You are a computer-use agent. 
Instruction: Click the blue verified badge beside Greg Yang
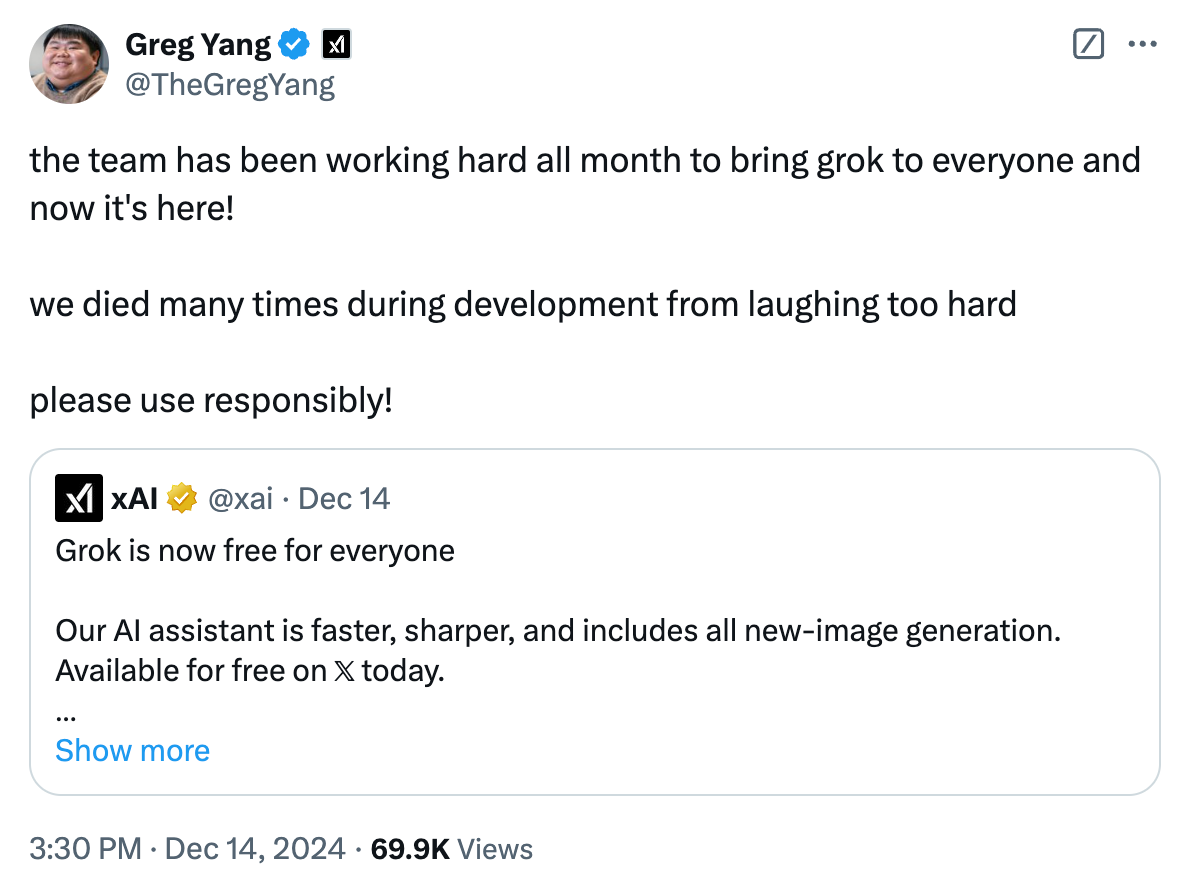[293, 45]
